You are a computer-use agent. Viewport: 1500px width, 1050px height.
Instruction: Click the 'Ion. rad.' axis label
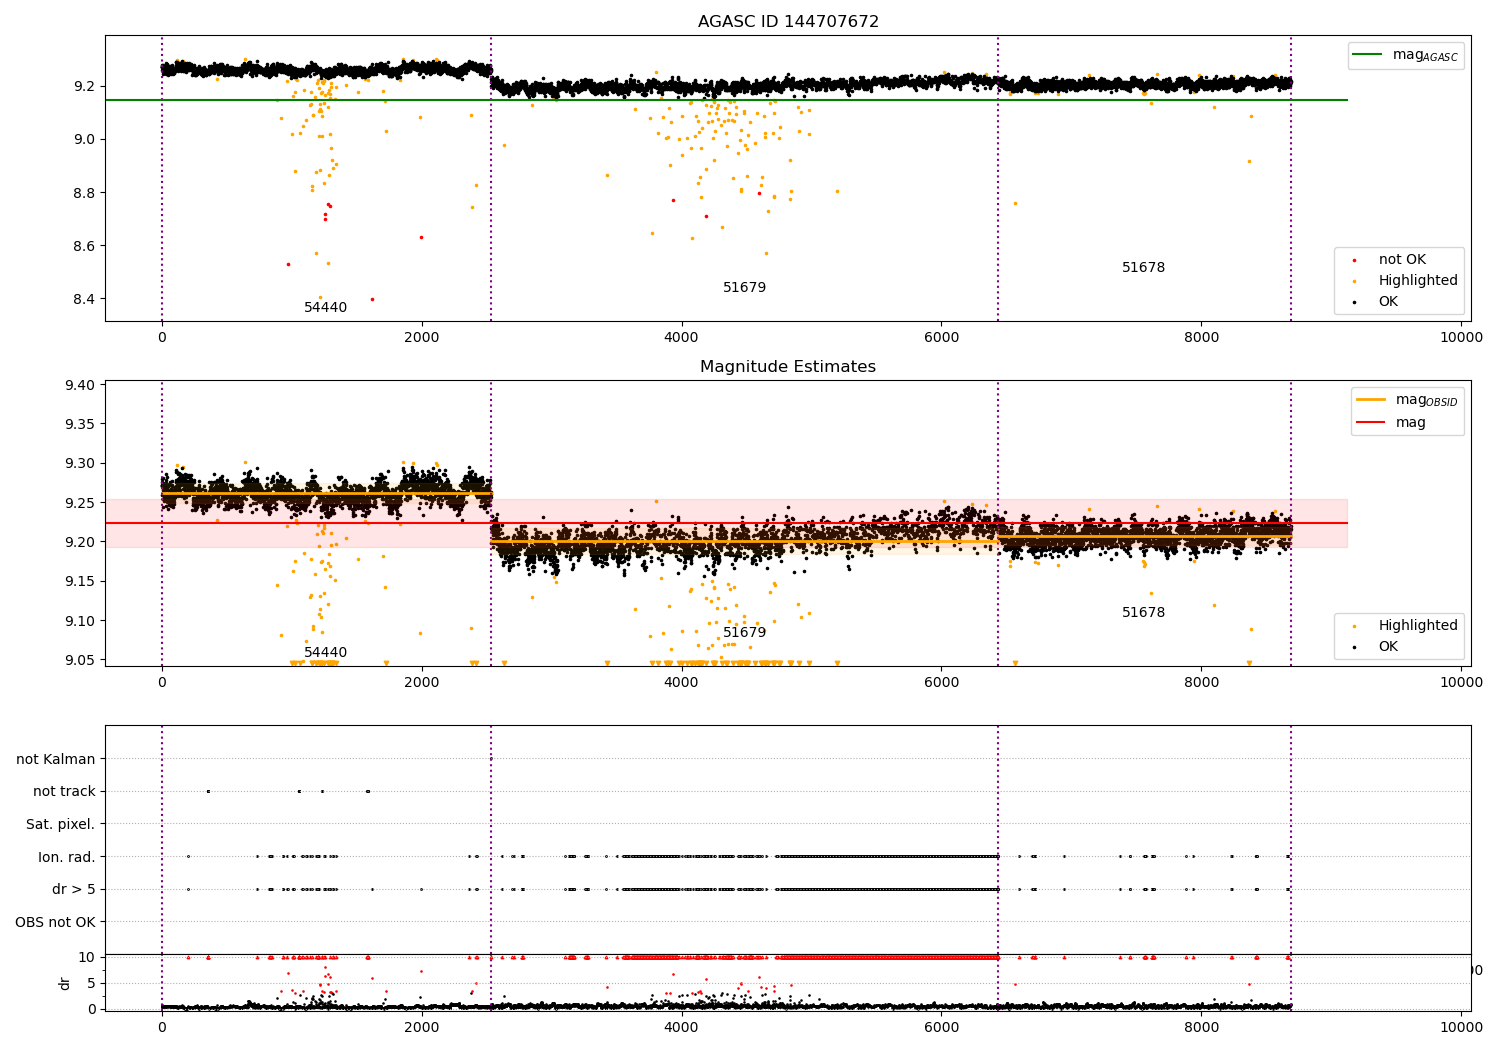click(67, 858)
